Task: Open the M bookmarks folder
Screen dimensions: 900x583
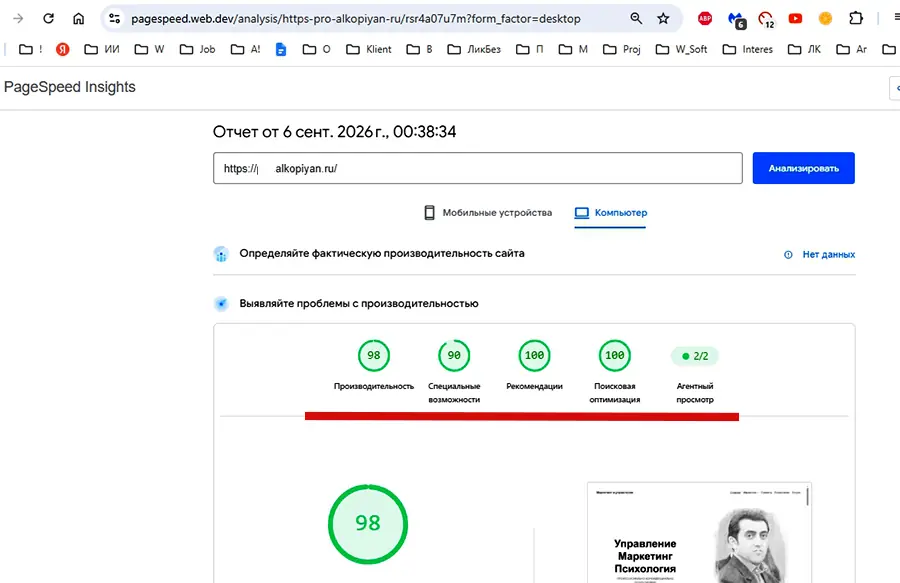Action: tap(573, 49)
